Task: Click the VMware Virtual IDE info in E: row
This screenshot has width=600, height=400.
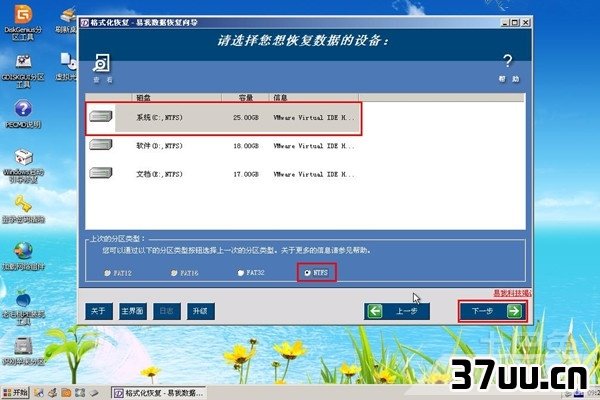Action: pyautogui.click(x=314, y=174)
